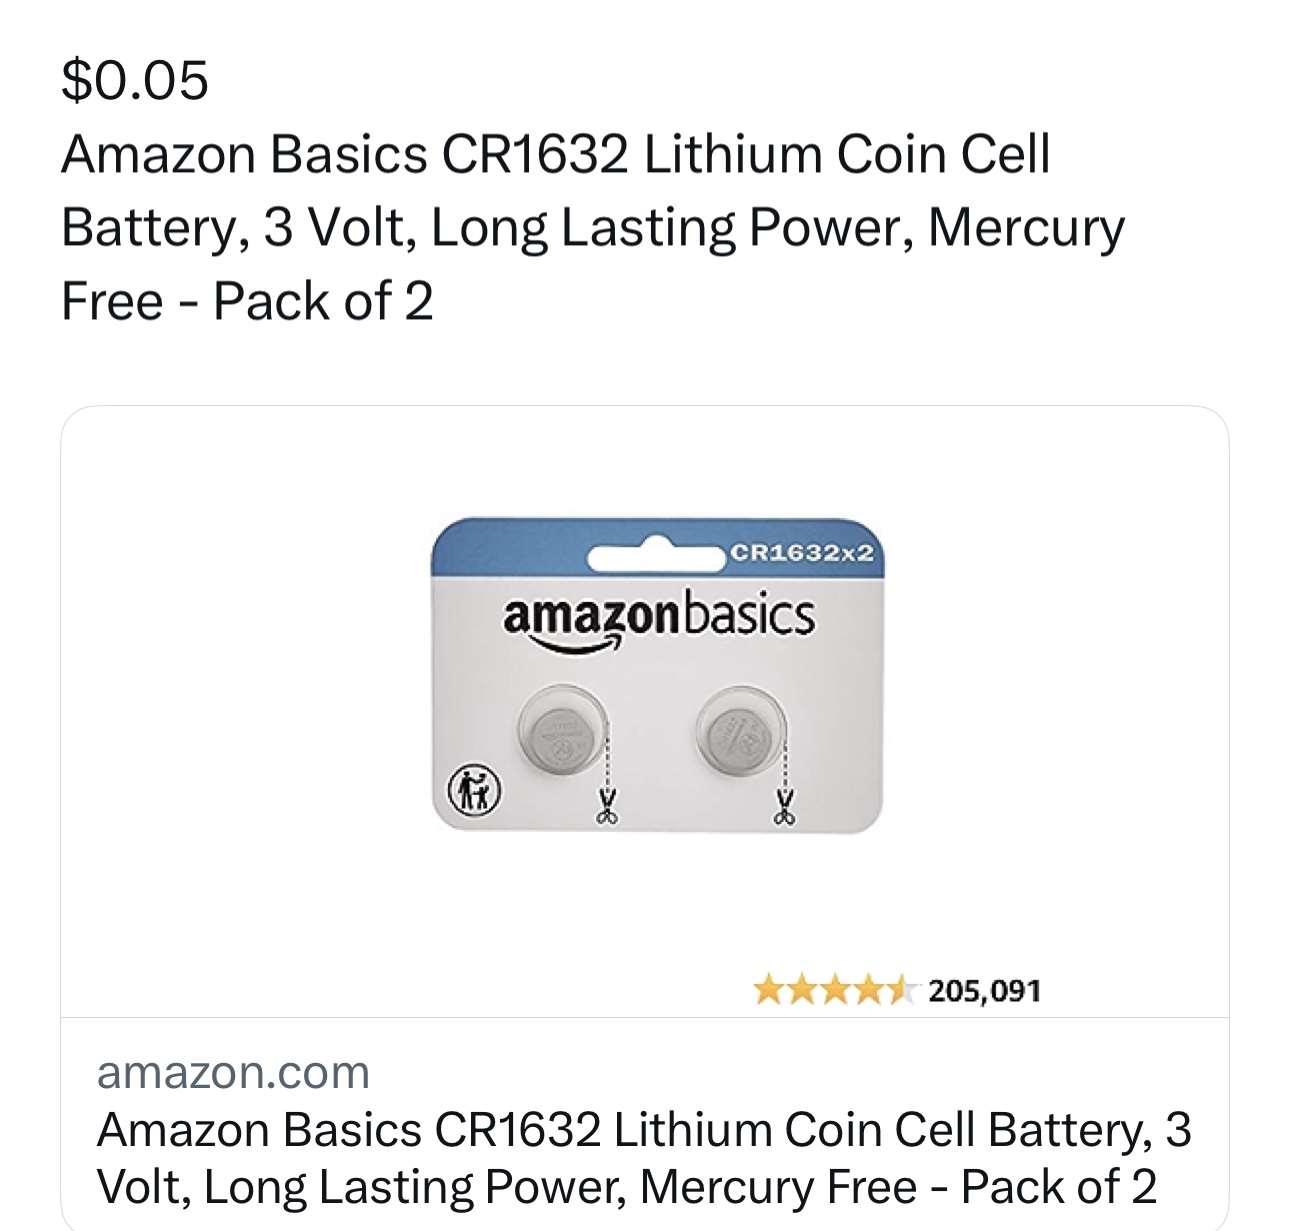Click the package hang-hole cutout
The height and width of the screenshot is (1231, 1290).
pyautogui.click(x=657, y=554)
